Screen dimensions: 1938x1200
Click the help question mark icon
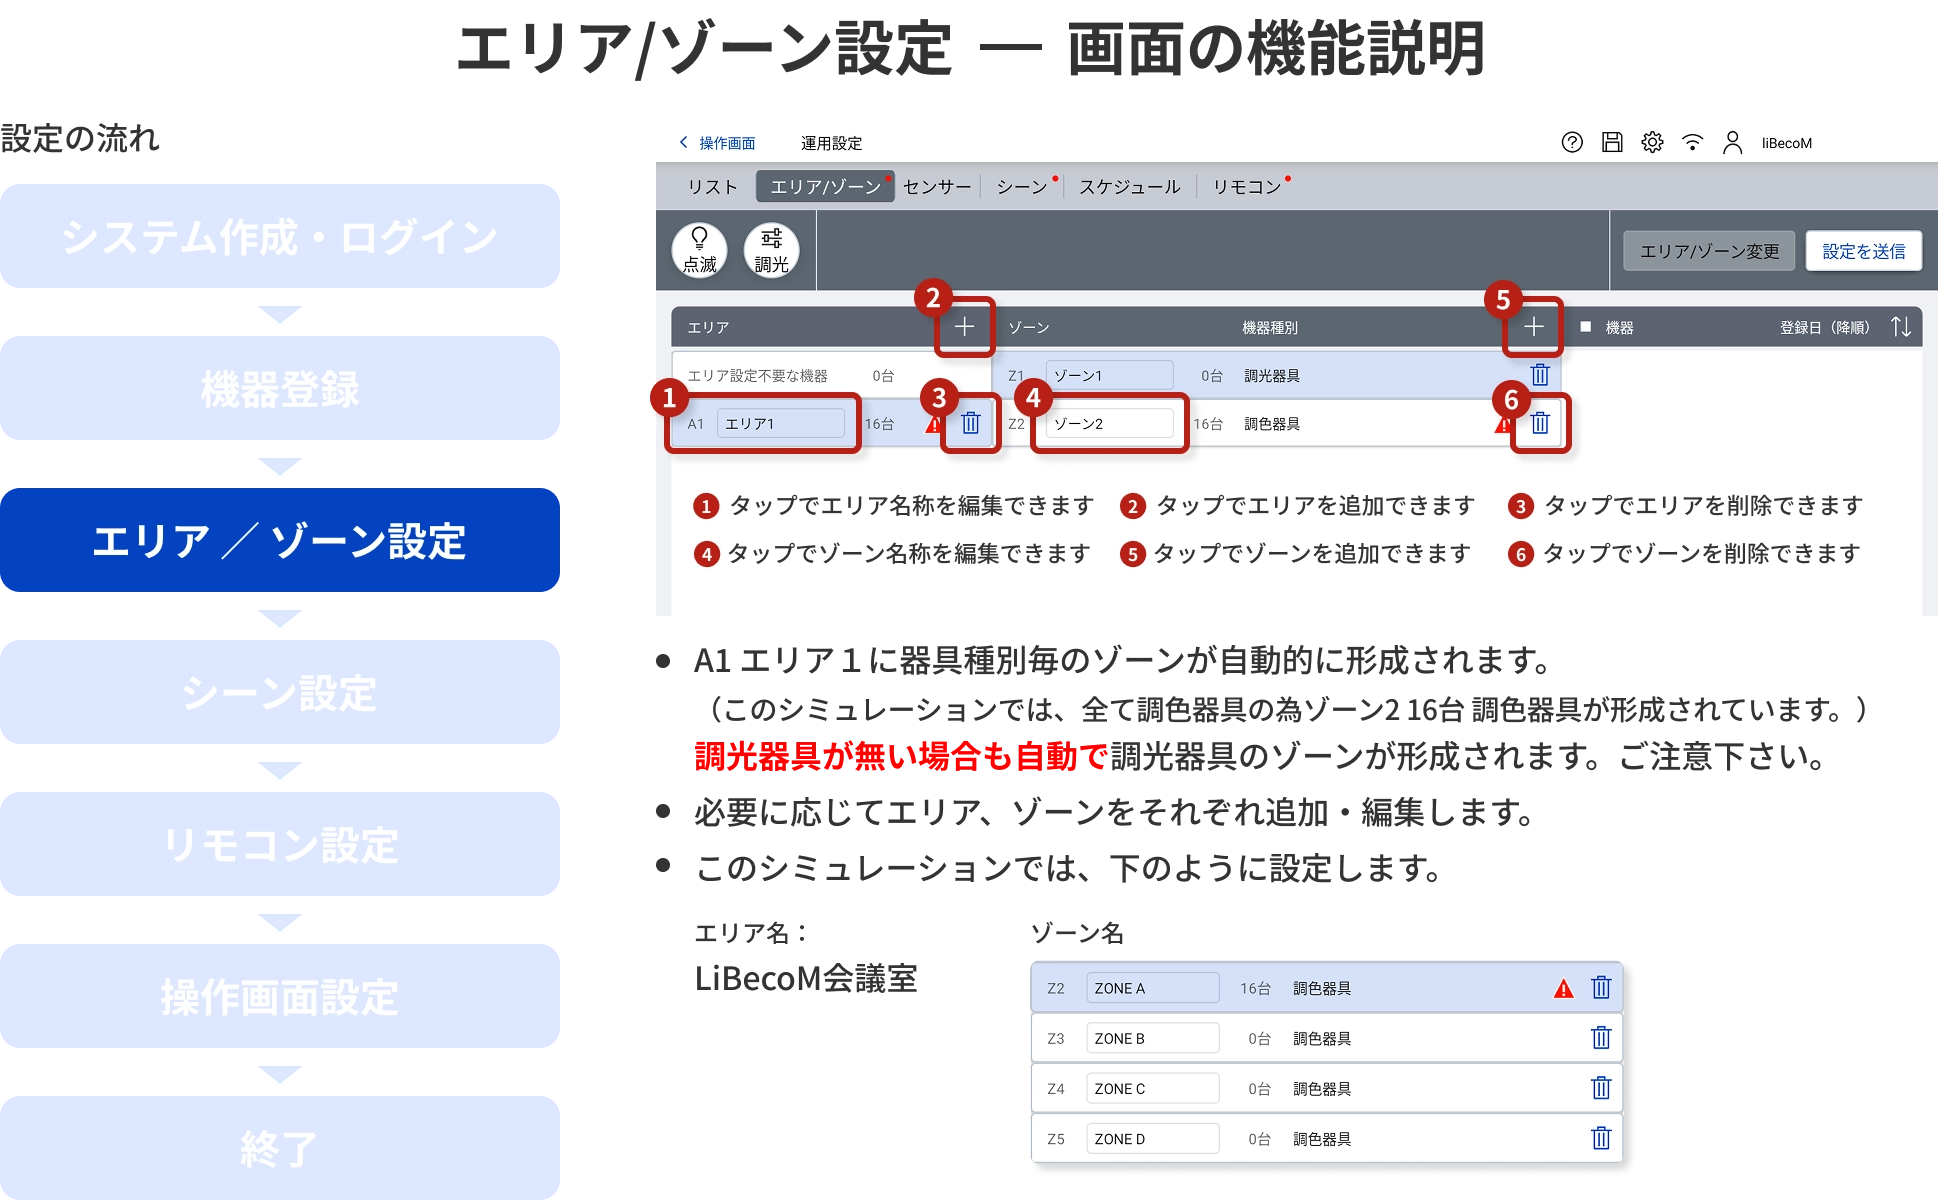[1572, 142]
